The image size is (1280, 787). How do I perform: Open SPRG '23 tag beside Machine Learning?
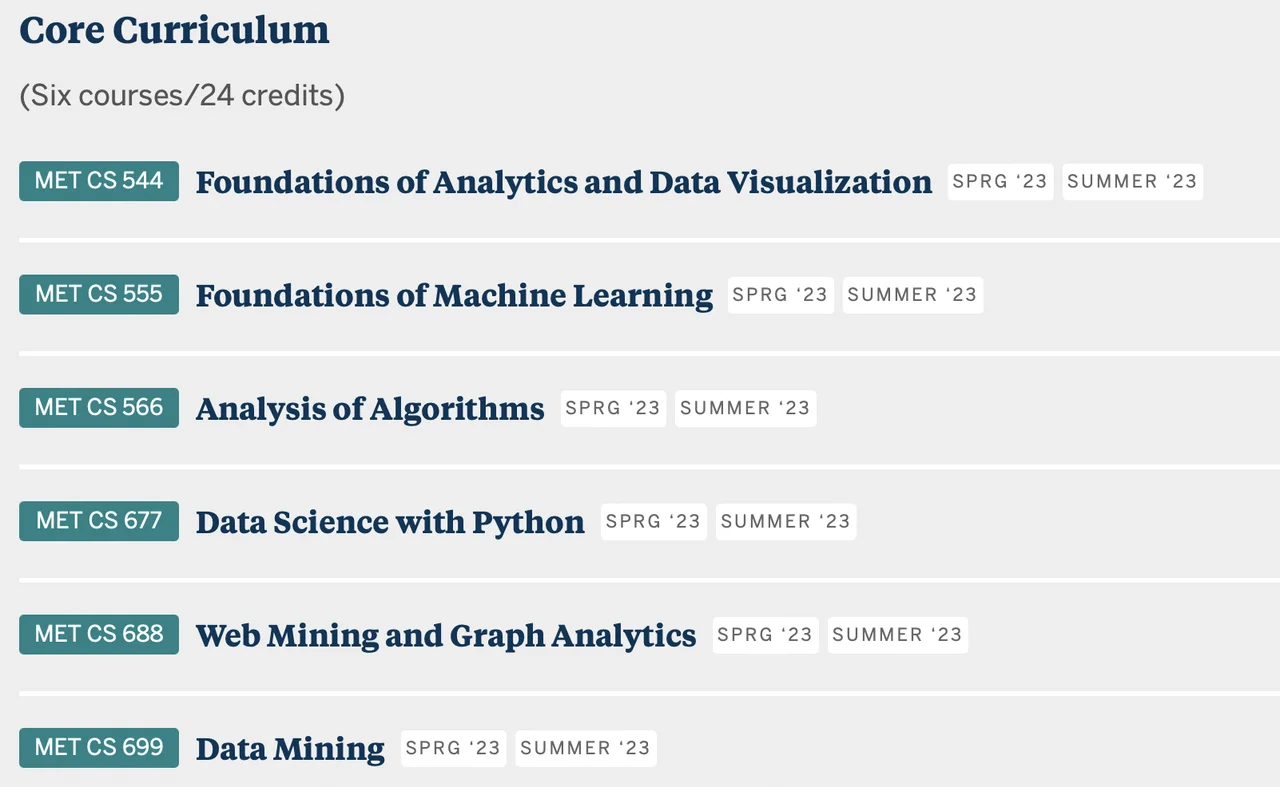(780, 295)
